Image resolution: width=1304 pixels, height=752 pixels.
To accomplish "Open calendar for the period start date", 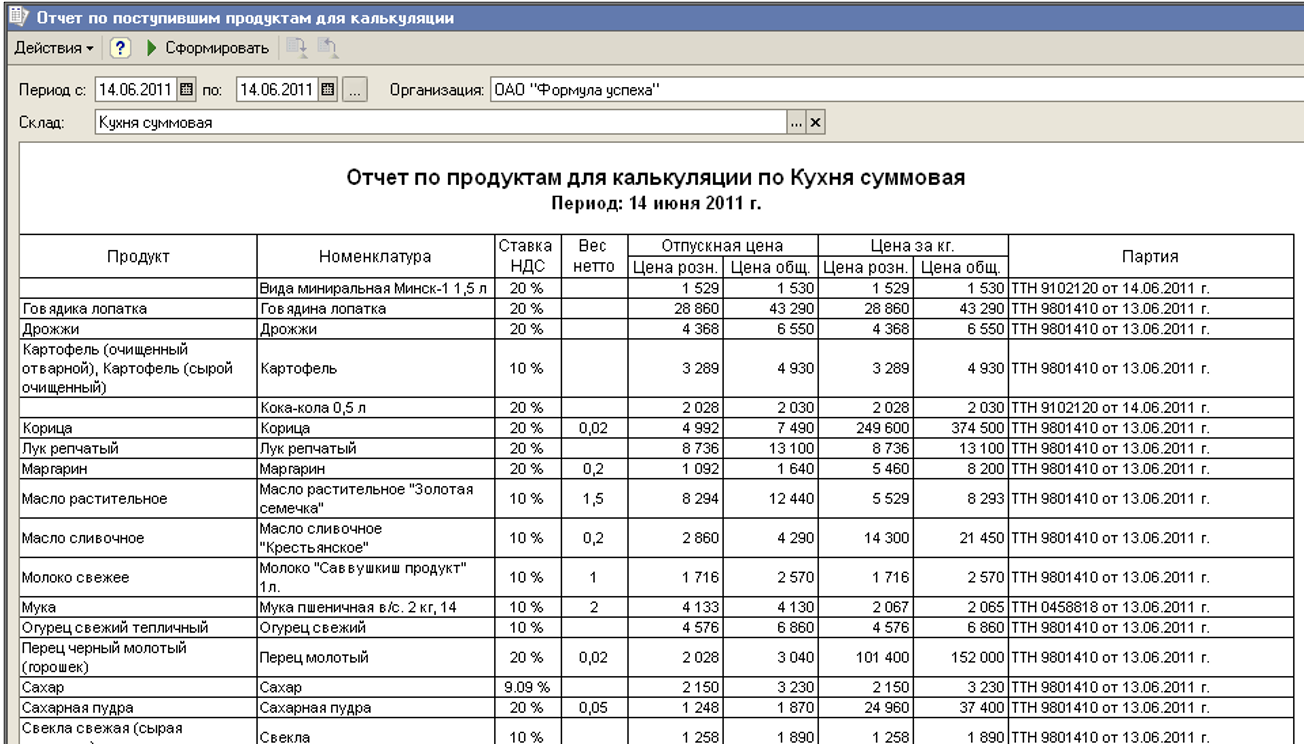I will (x=187, y=91).
